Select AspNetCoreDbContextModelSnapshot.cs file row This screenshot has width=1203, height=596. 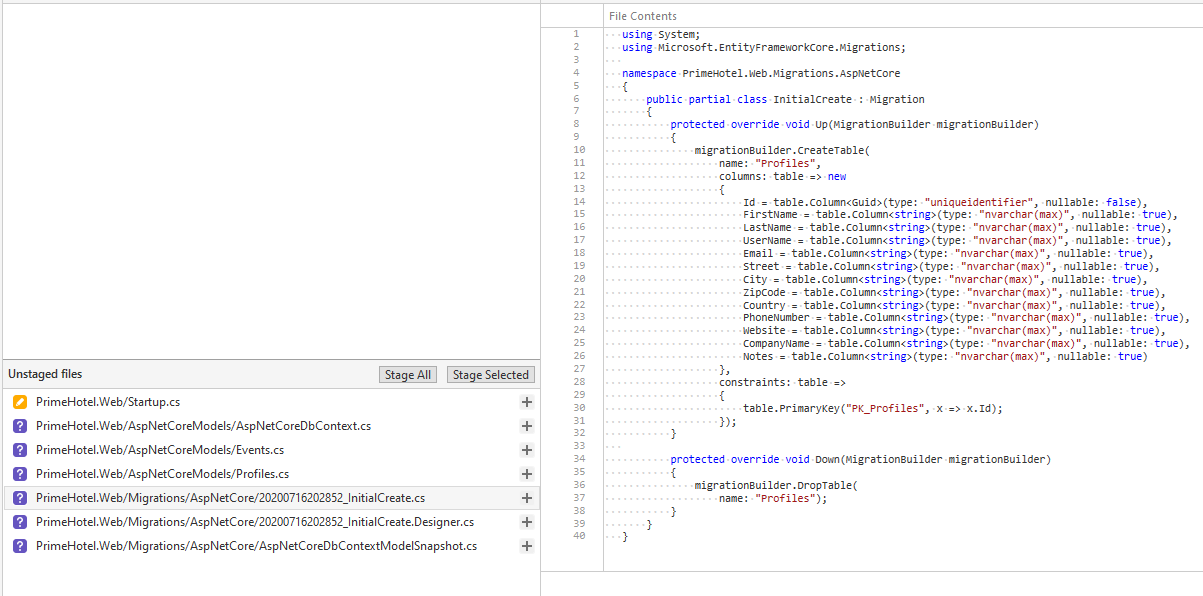tap(271, 546)
